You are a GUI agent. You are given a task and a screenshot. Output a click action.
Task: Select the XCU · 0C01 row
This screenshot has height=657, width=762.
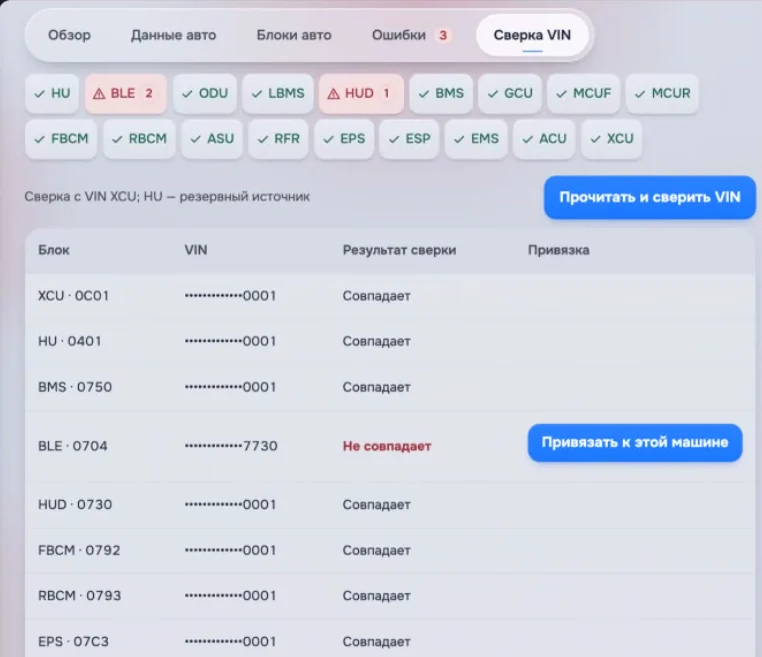[x=390, y=296]
